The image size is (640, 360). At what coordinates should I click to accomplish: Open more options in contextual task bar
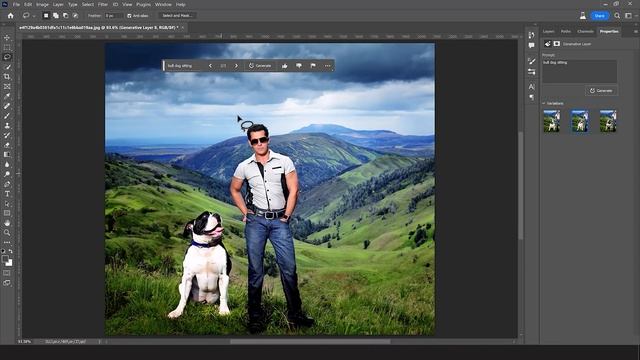327,66
